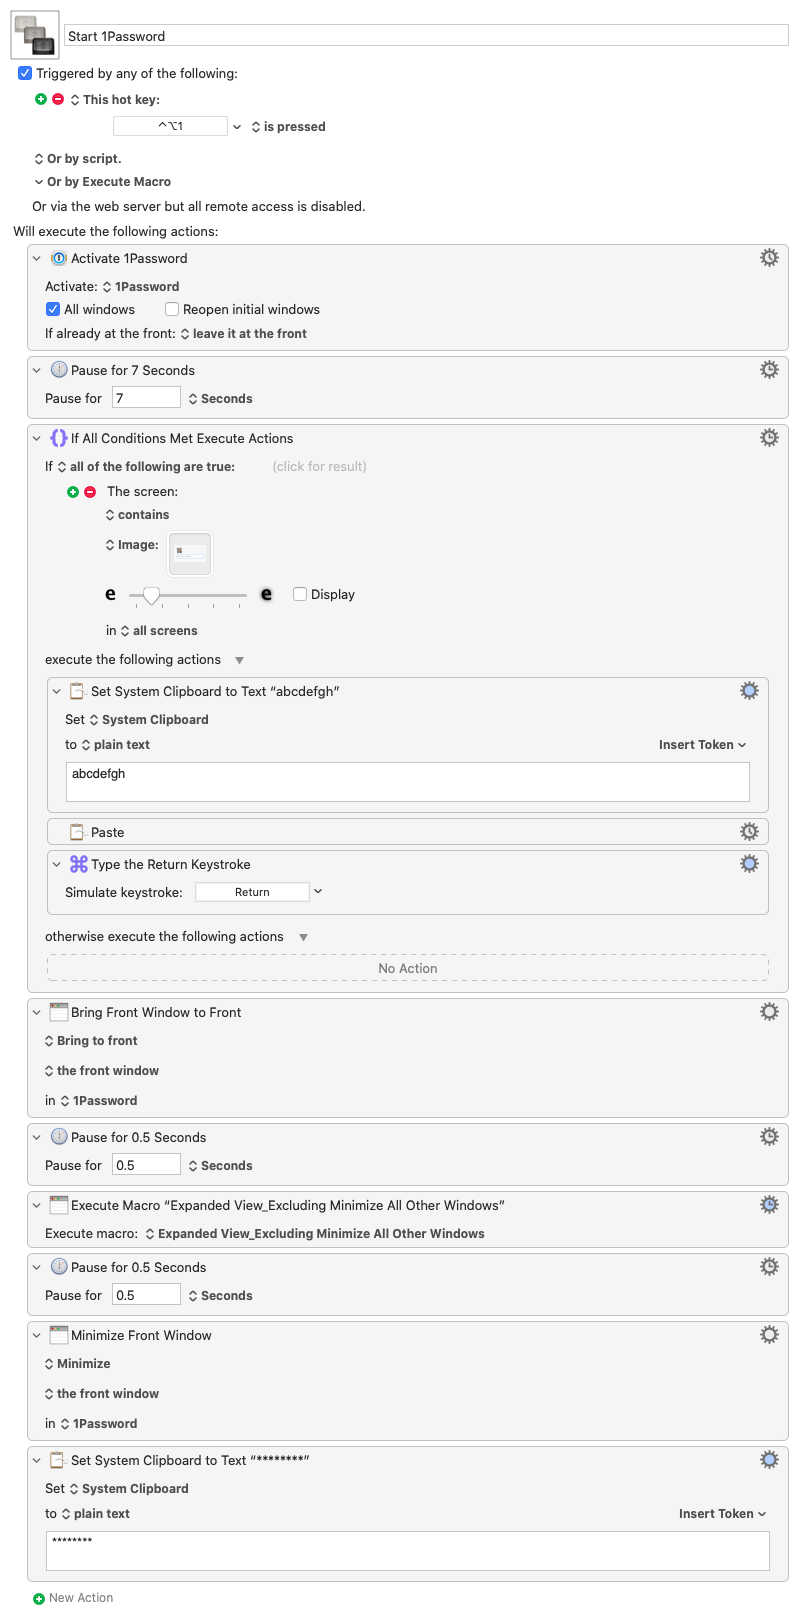Collapse the Type the Return Keystroke action
Screen dimensions: 799x1615
click(x=57, y=864)
